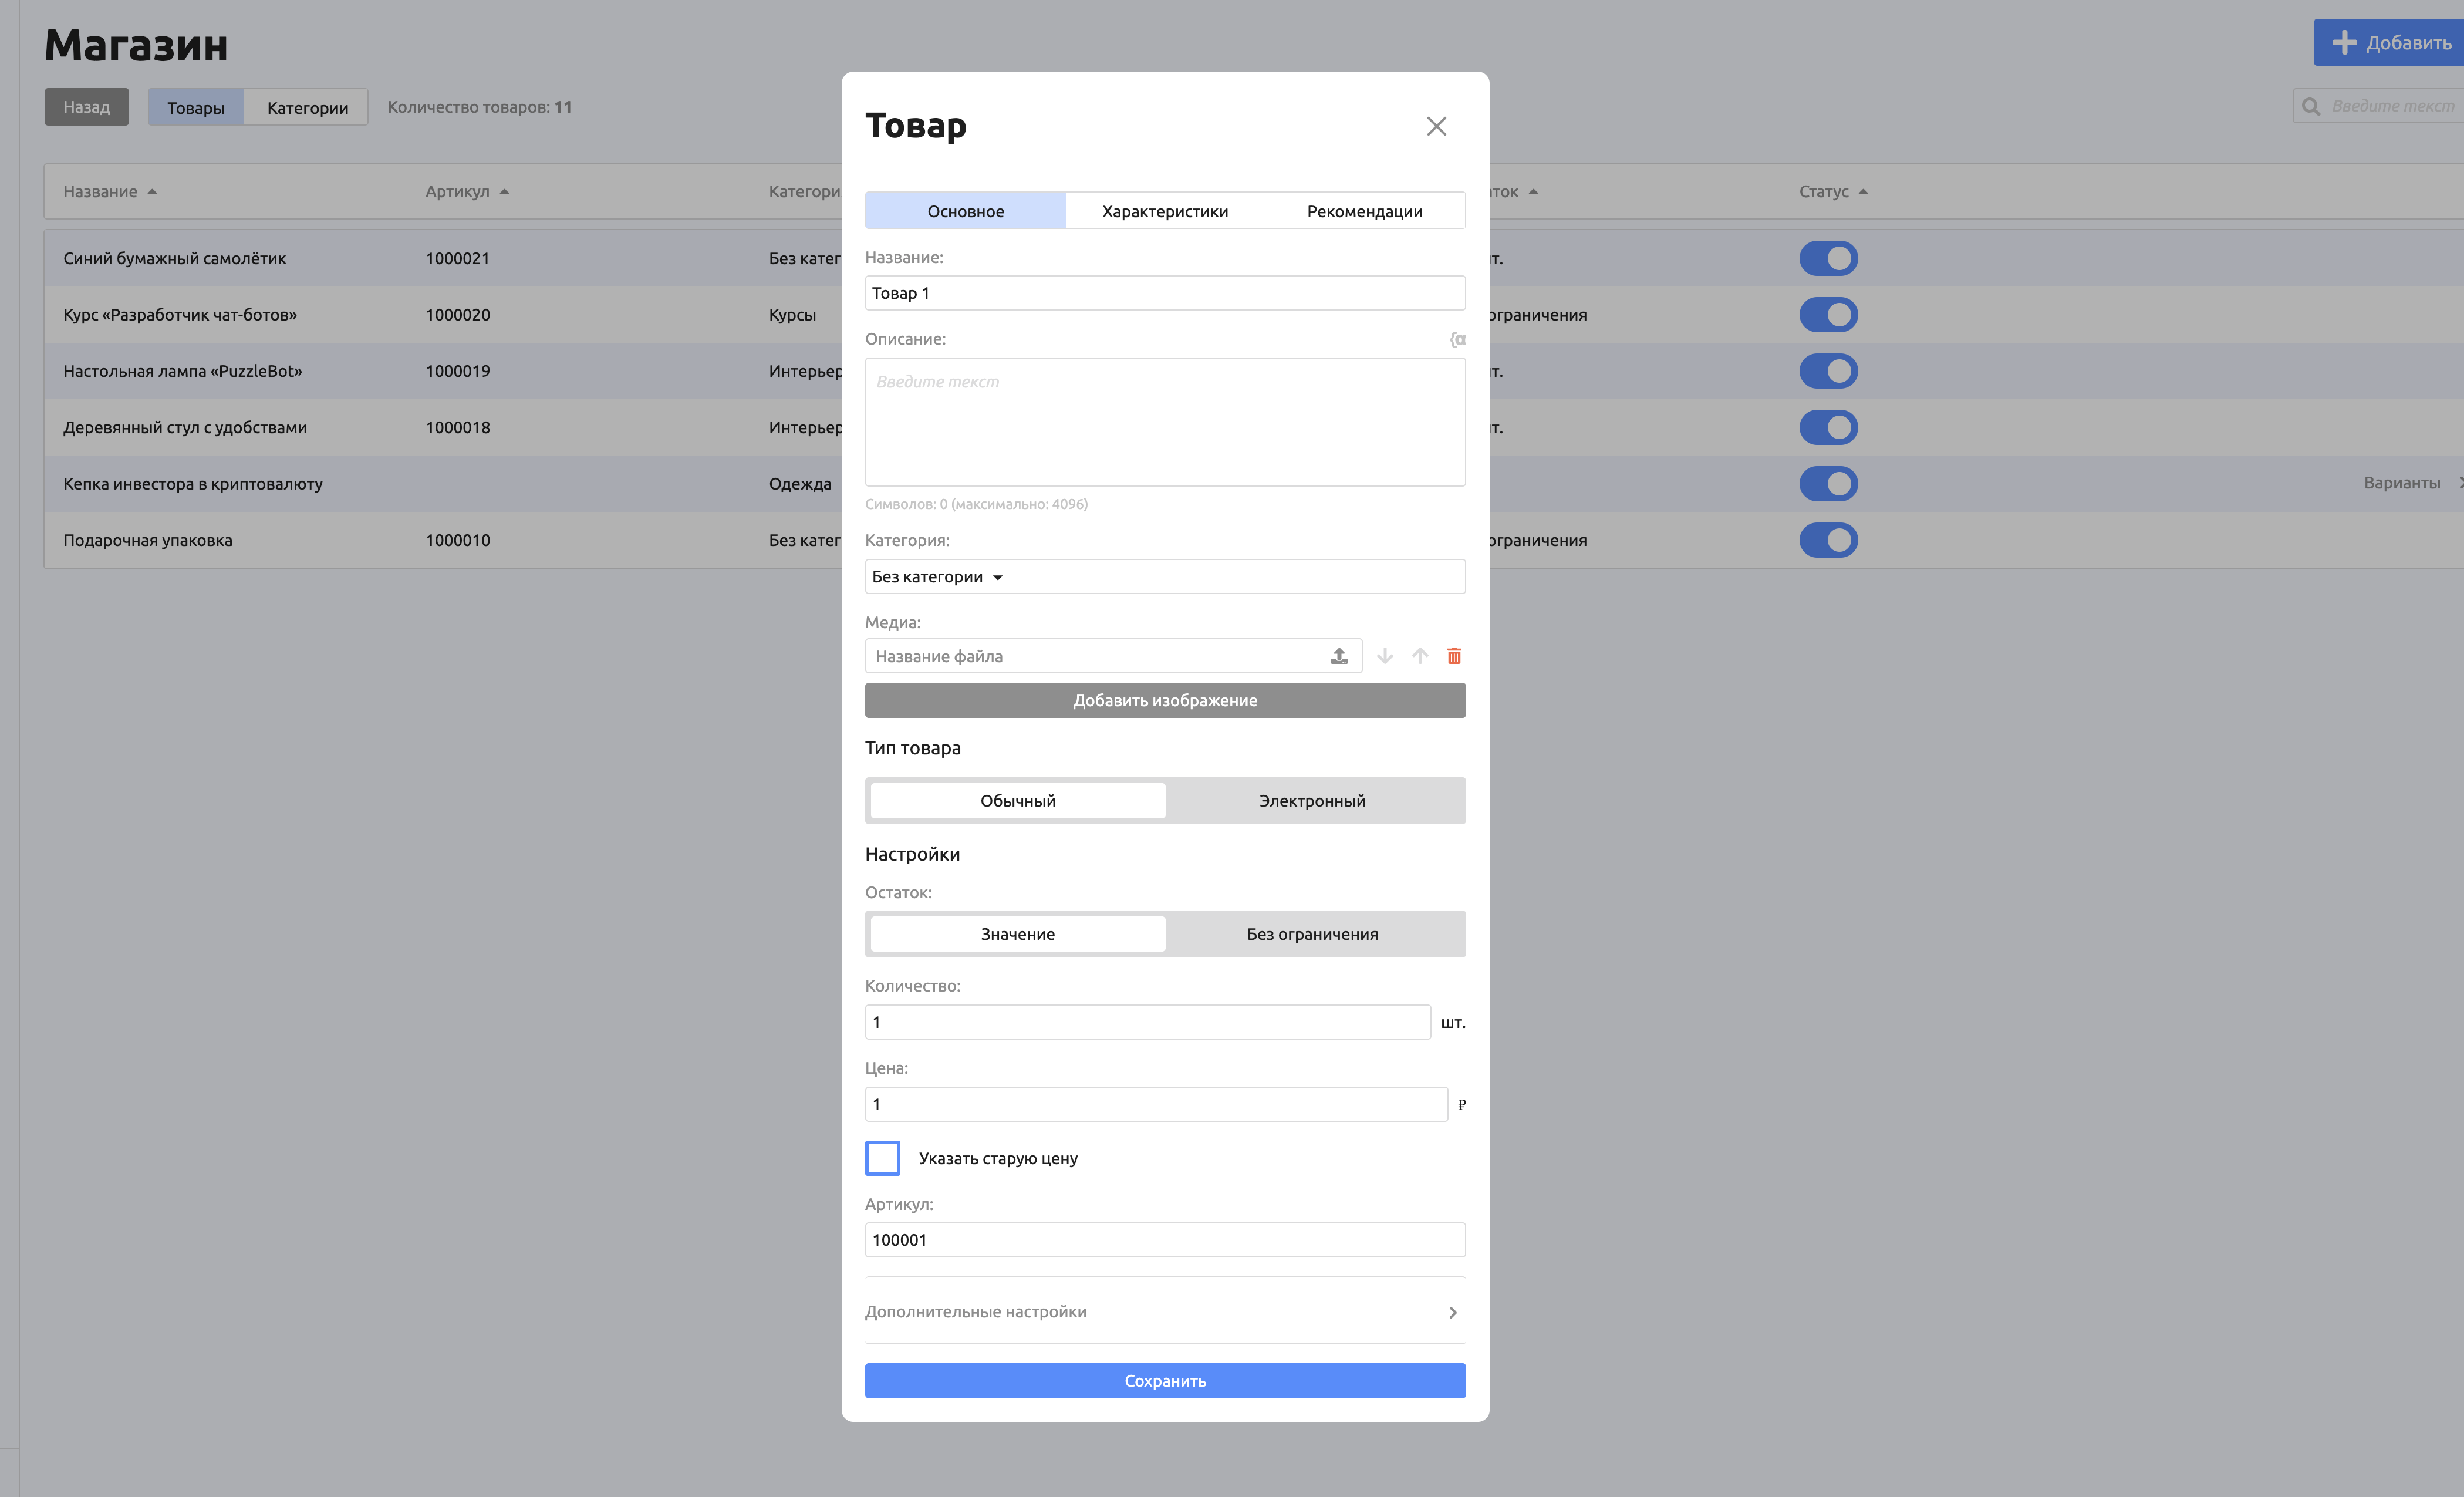This screenshot has width=2464, height=1497.
Task: Click row Подарочная упаковка
Action: 1254,540
